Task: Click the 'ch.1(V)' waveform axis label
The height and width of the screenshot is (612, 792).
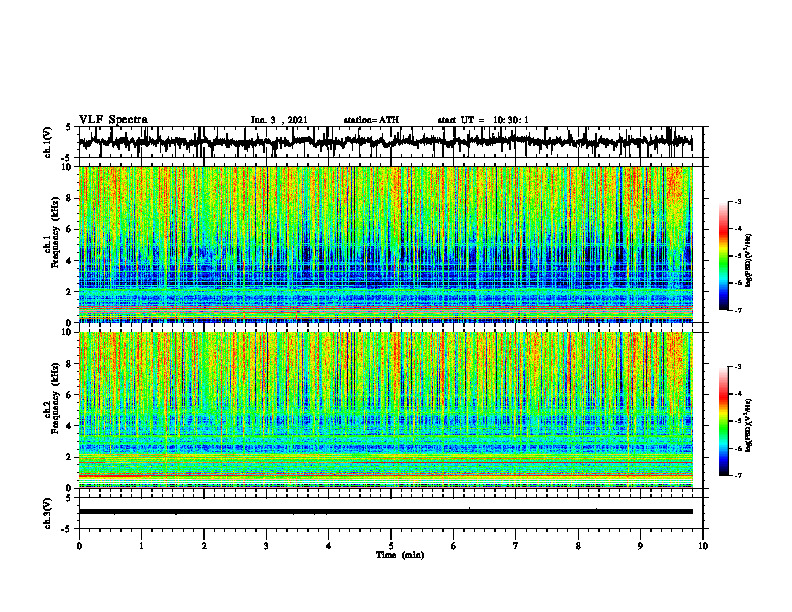Action: point(48,142)
